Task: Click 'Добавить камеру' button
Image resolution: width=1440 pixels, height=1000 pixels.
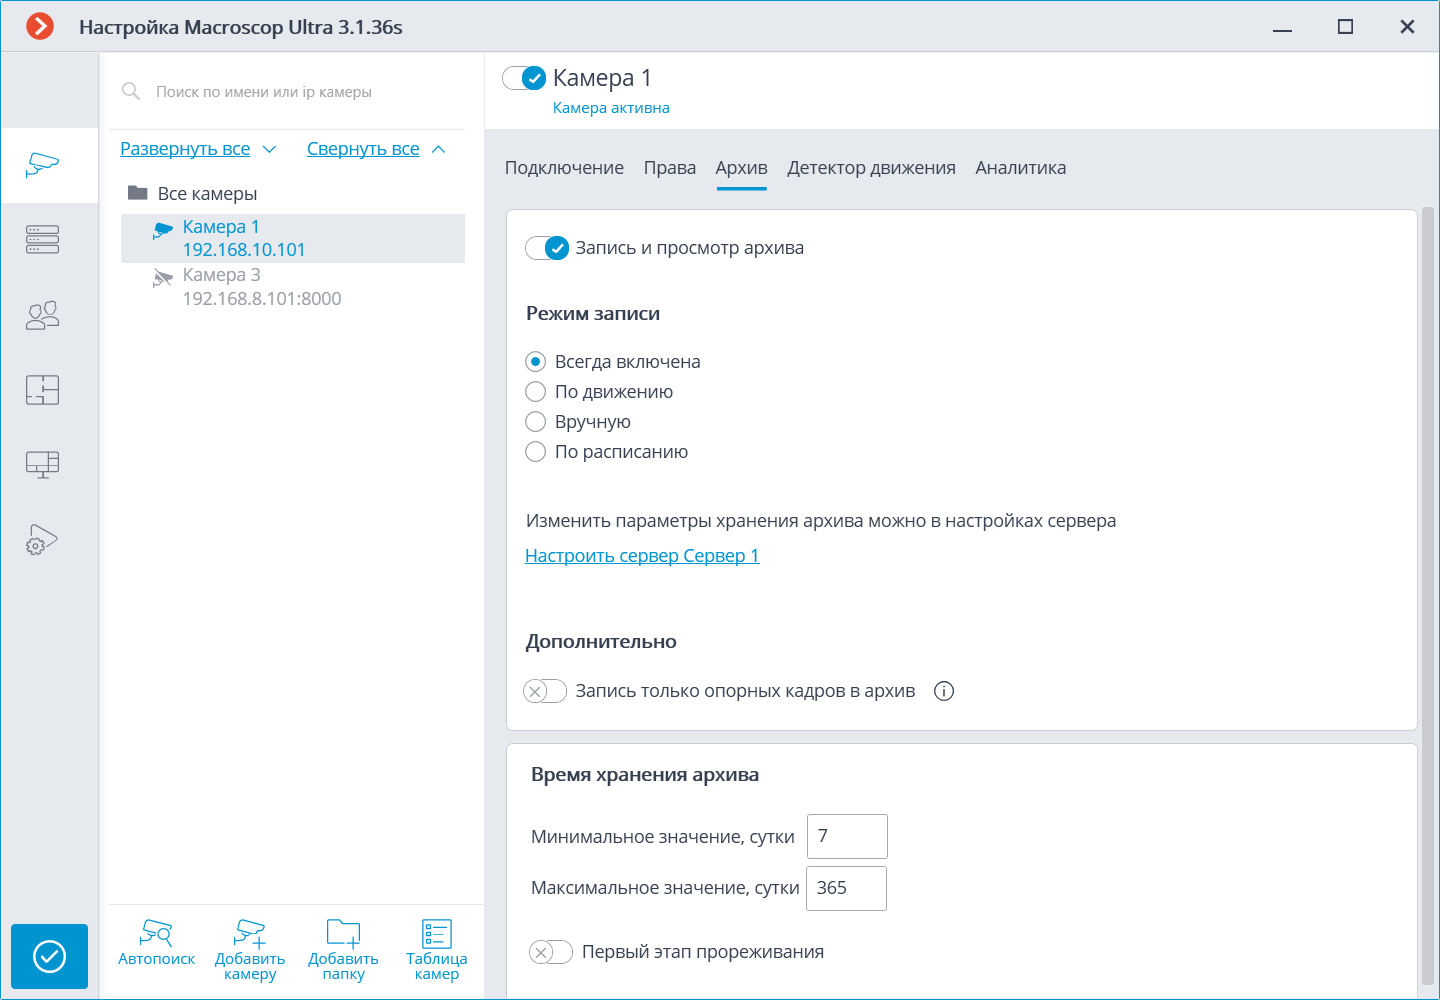Action: pos(250,950)
